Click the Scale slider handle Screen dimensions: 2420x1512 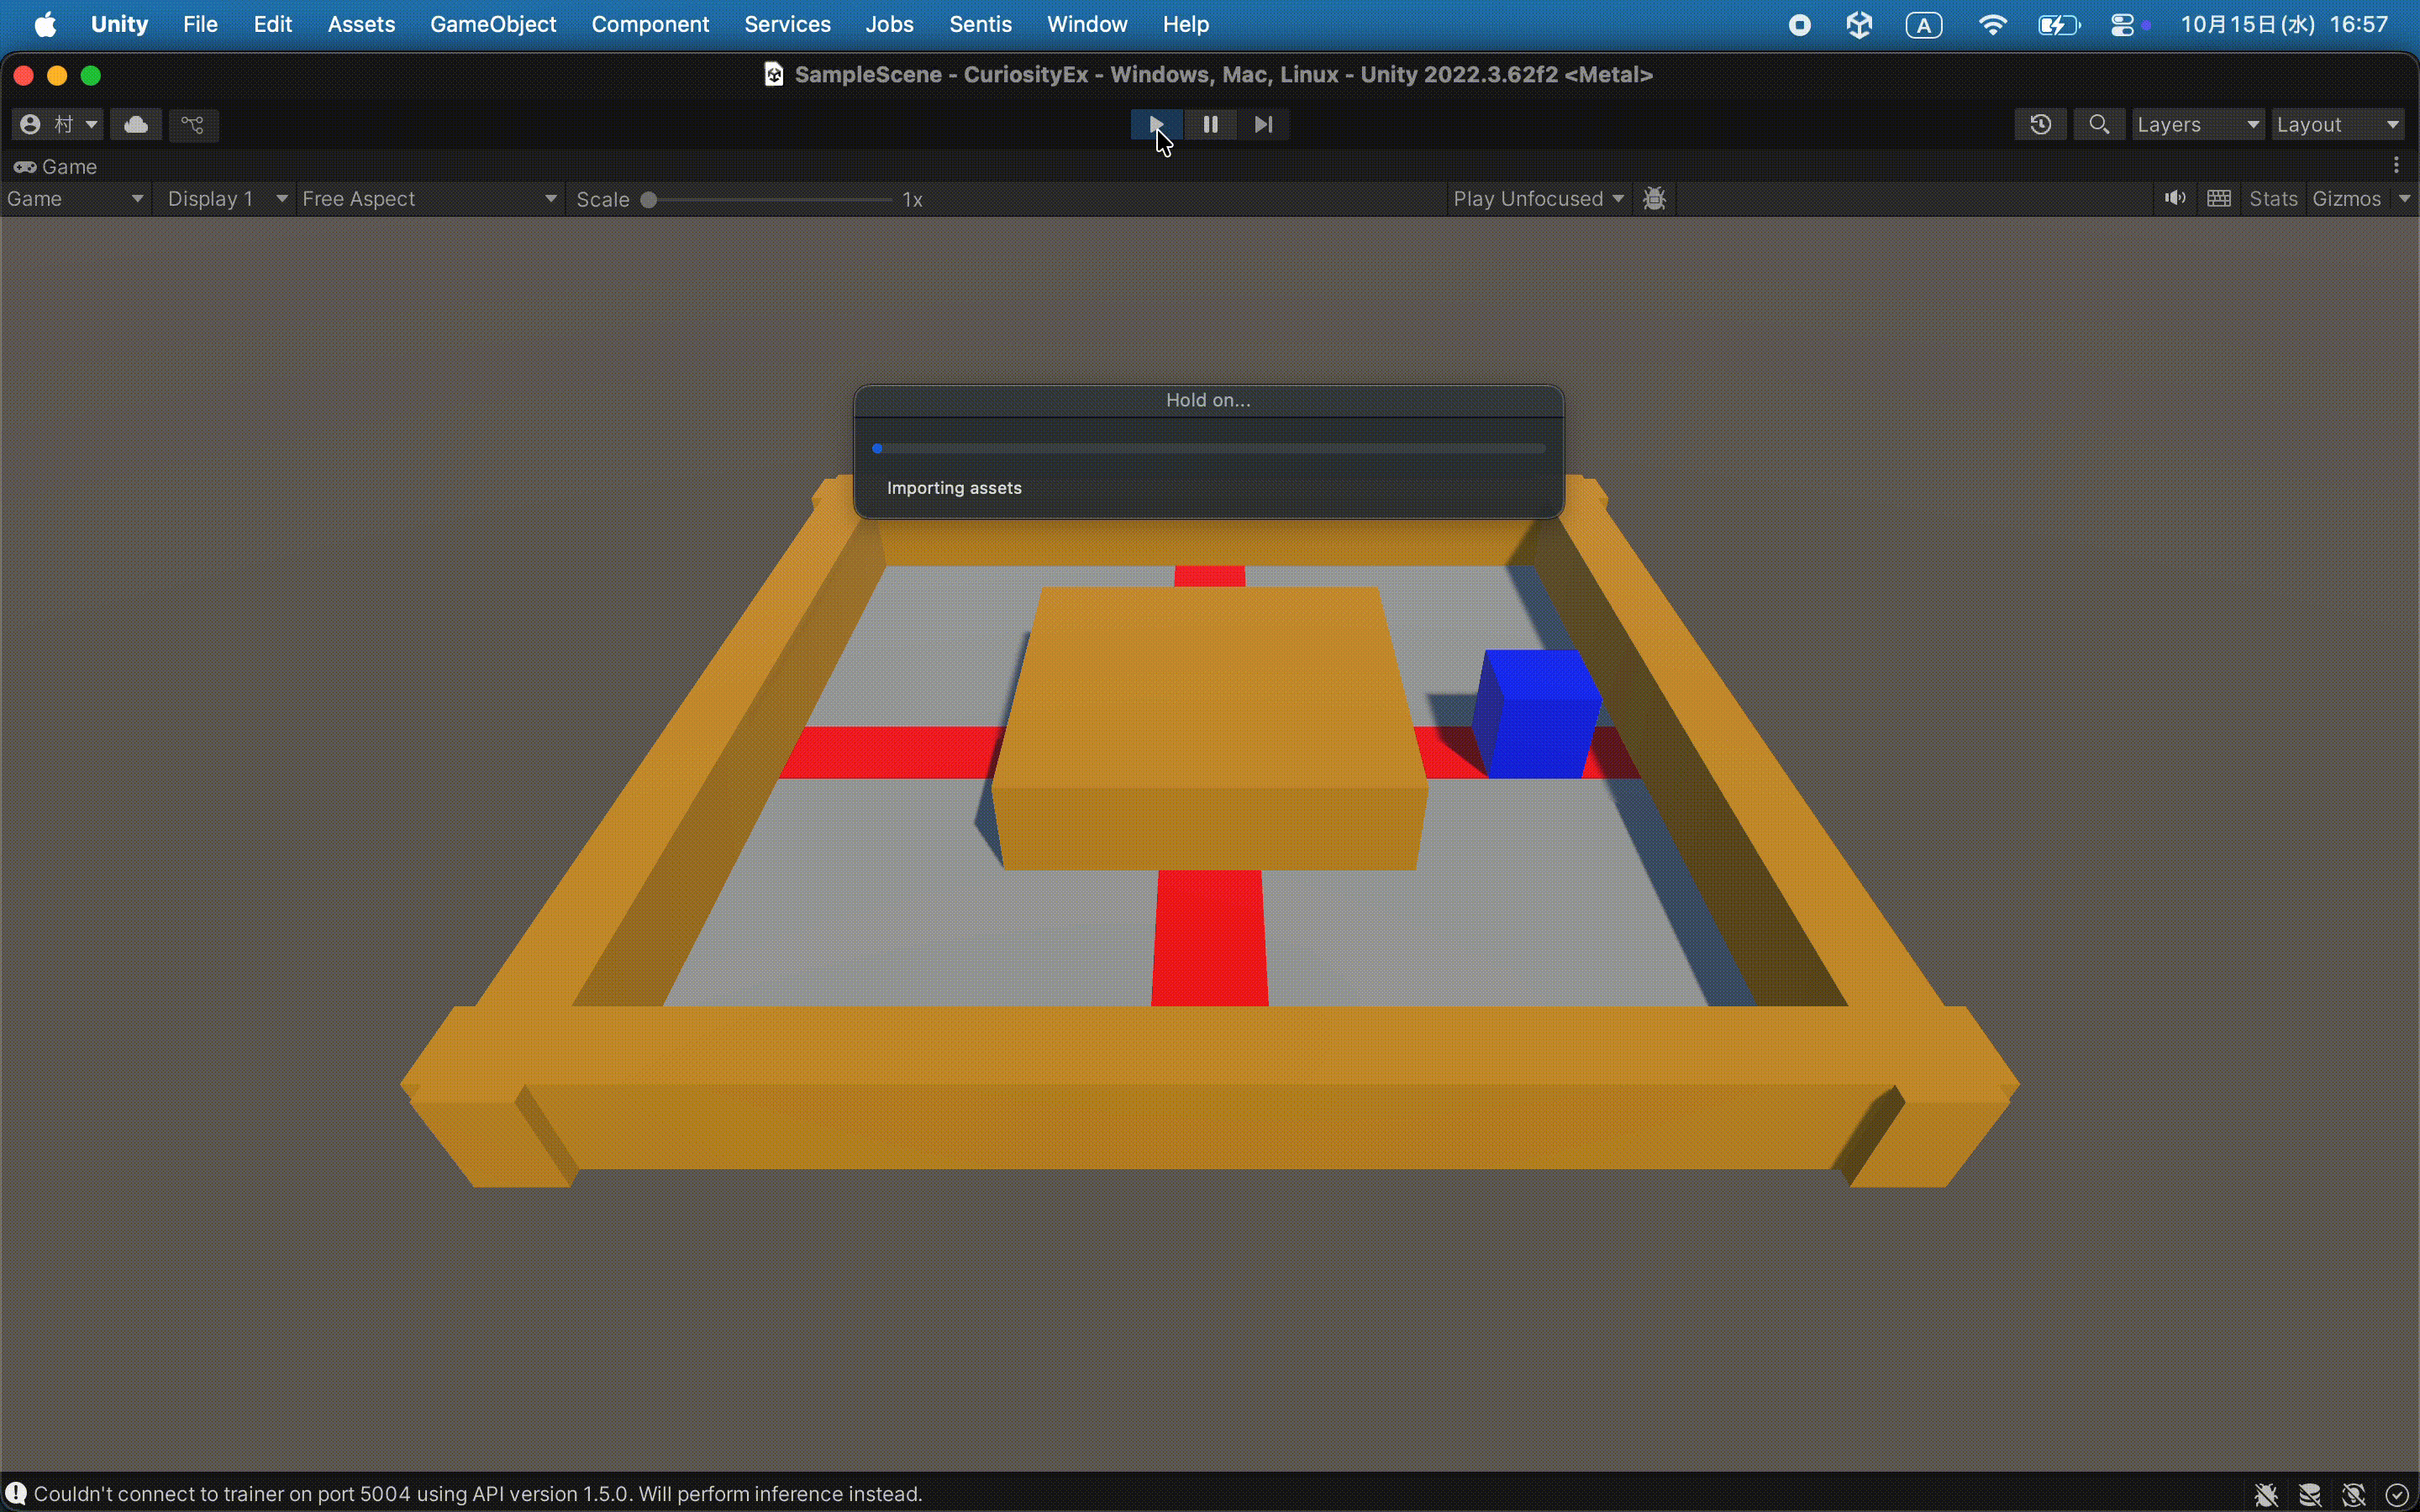coord(649,200)
